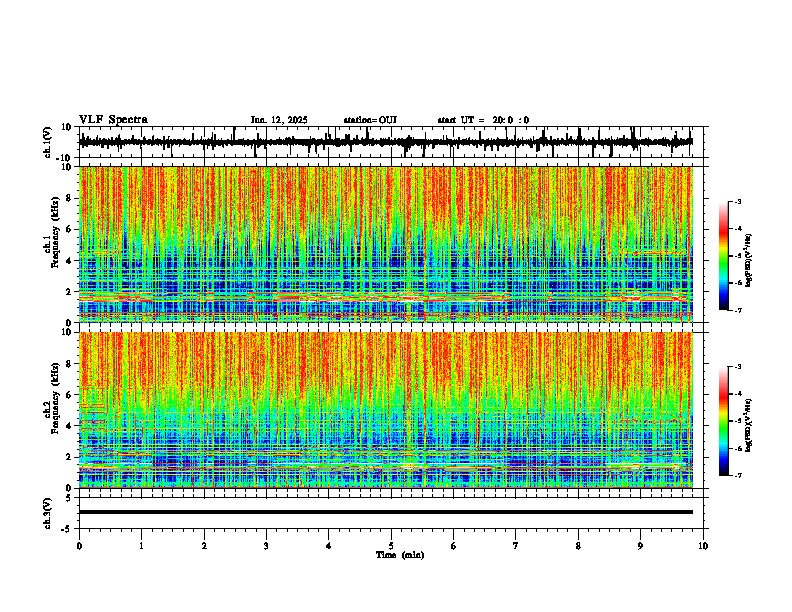Click the "-3" label on ch.2 color bar
This screenshot has height=612, width=792.
click(x=737, y=367)
